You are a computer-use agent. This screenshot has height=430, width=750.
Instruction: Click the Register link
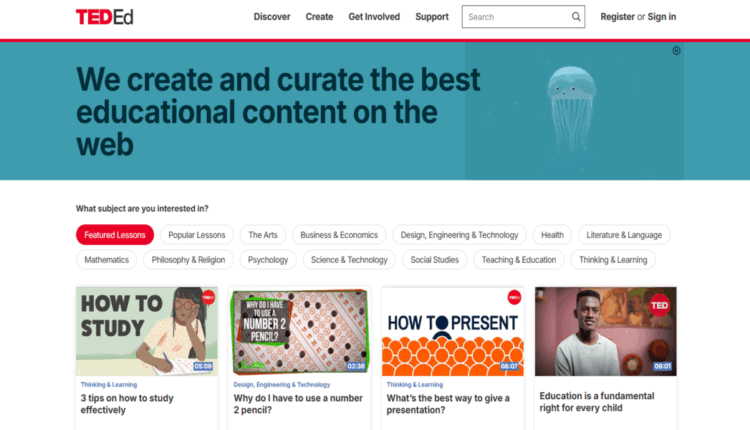(x=617, y=17)
